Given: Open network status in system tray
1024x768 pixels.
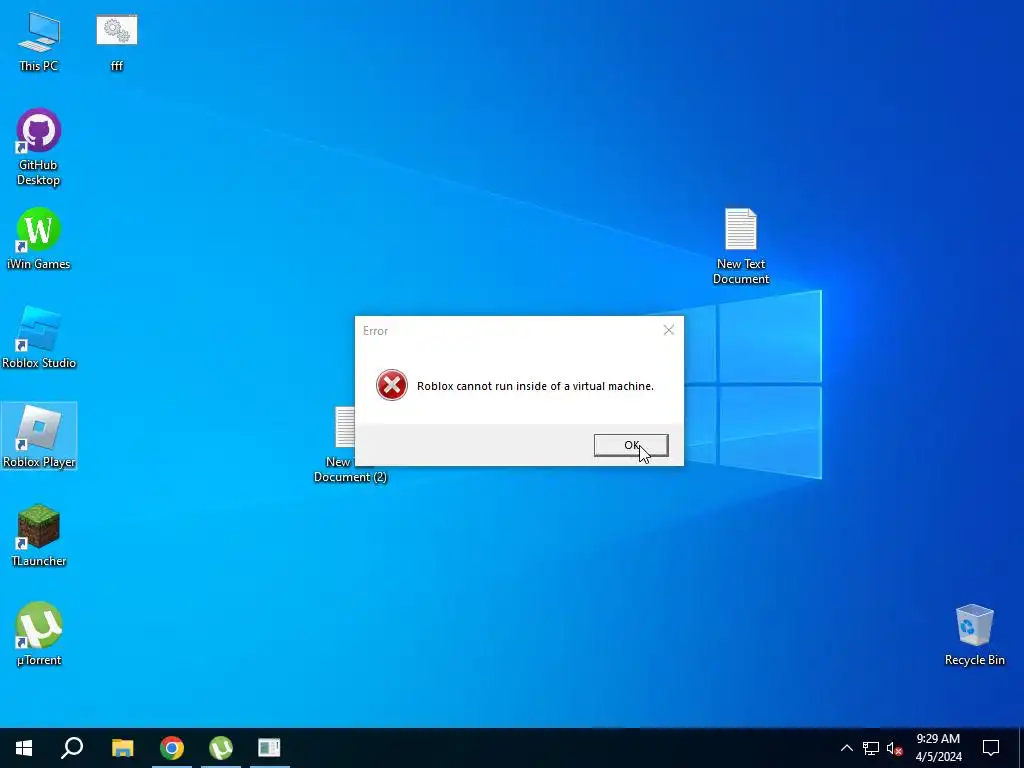Looking at the screenshot, I should click(x=871, y=748).
